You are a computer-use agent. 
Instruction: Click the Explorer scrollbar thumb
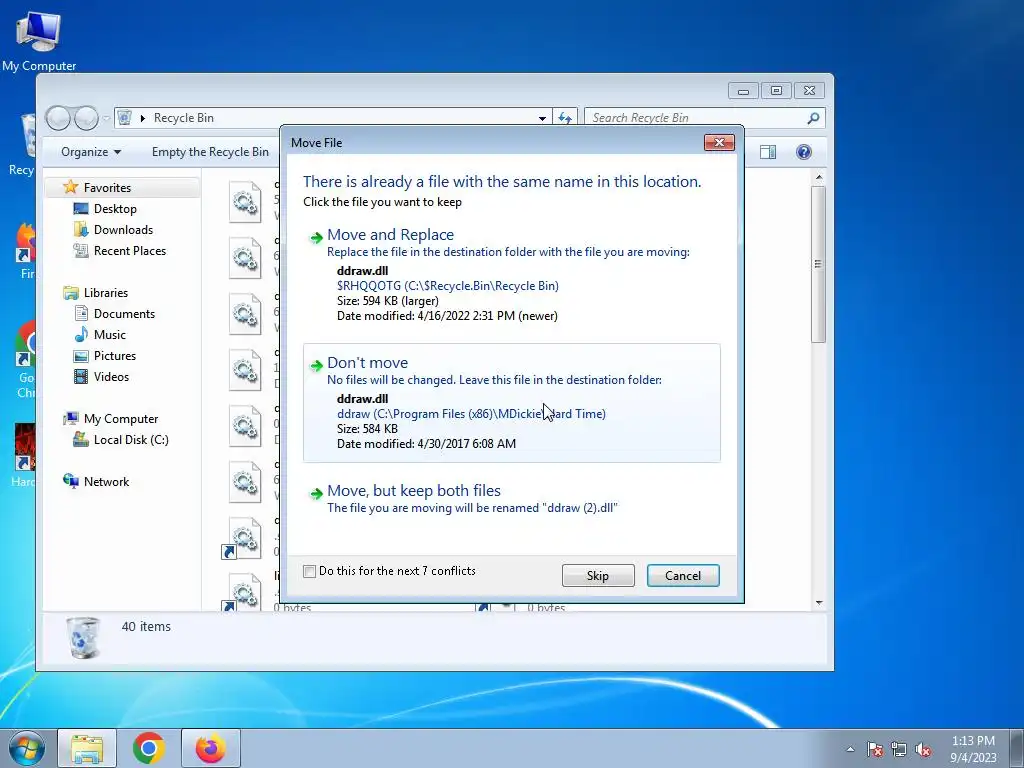click(x=818, y=264)
